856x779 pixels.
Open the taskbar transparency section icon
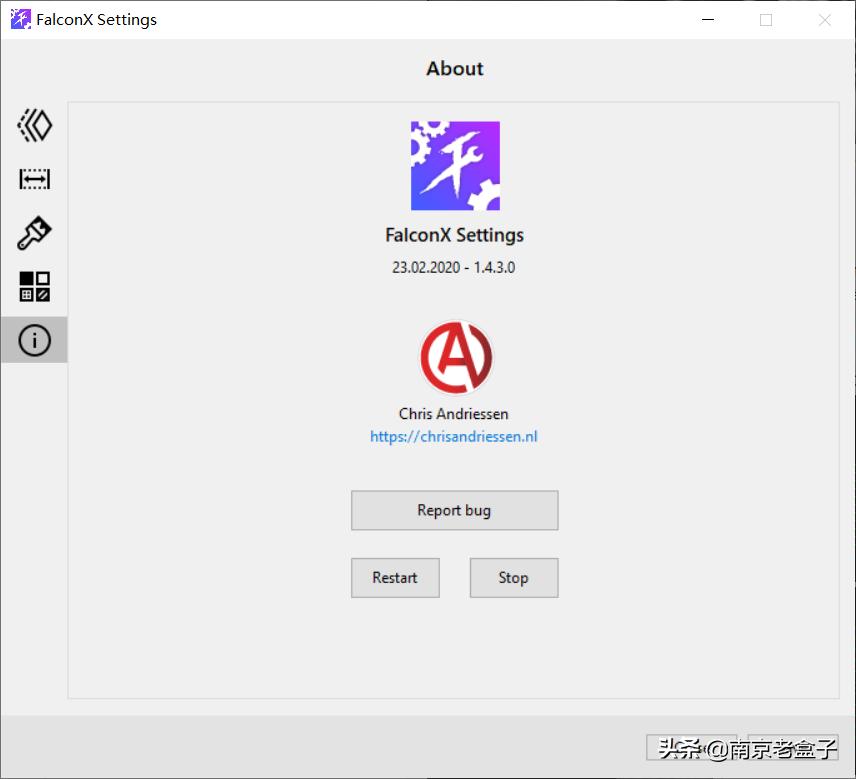tap(34, 126)
